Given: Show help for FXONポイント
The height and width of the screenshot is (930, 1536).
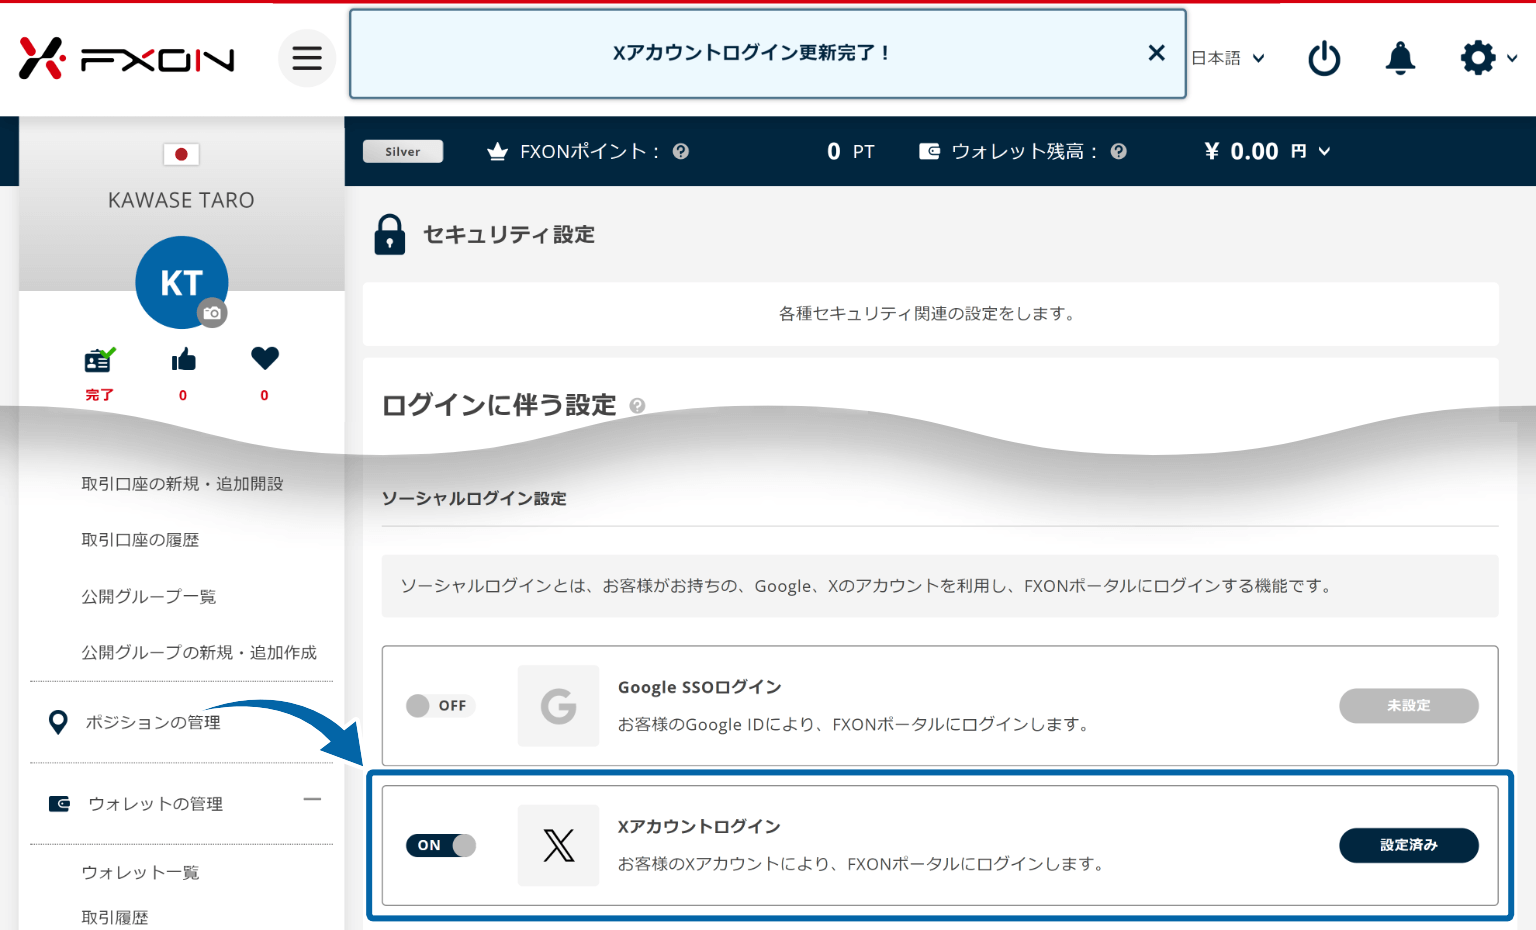Looking at the screenshot, I should 681,151.
